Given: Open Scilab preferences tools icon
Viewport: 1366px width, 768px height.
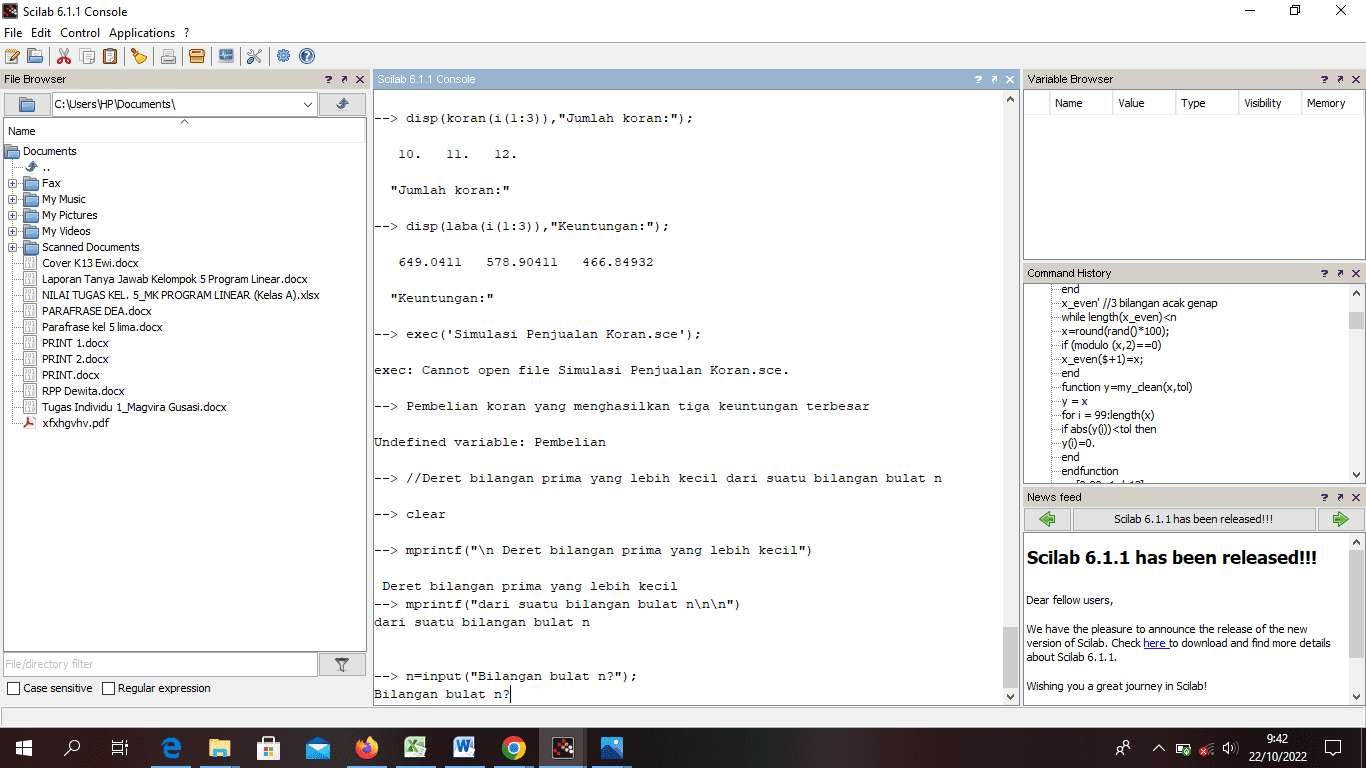Looking at the screenshot, I should point(254,56).
